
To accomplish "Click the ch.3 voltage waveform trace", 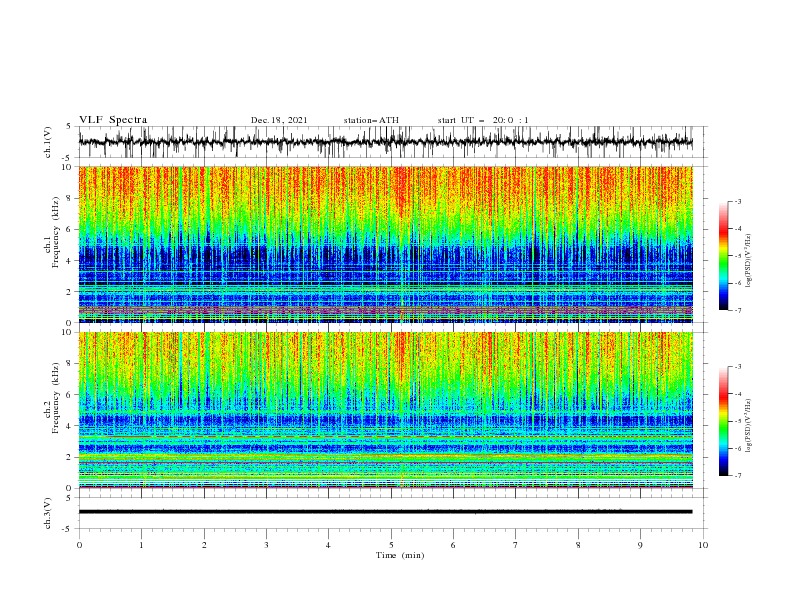I will coord(385,512).
